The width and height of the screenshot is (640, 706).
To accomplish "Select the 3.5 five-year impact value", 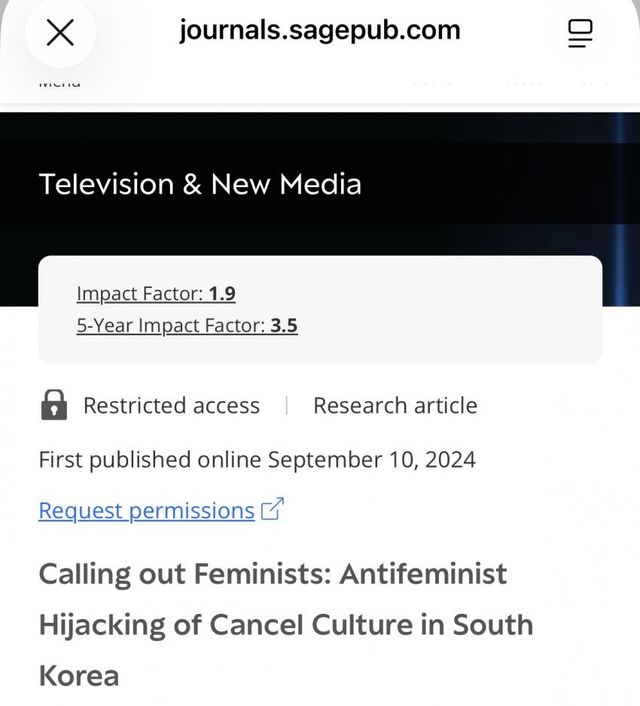I will [x=284, y=325].
